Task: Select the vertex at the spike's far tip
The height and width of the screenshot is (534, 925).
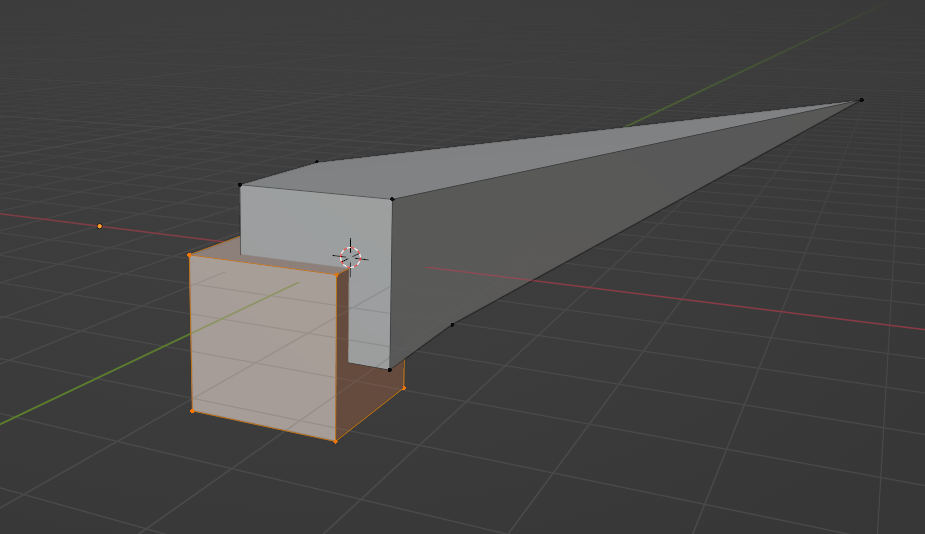Action: click(x=861, y=100)
